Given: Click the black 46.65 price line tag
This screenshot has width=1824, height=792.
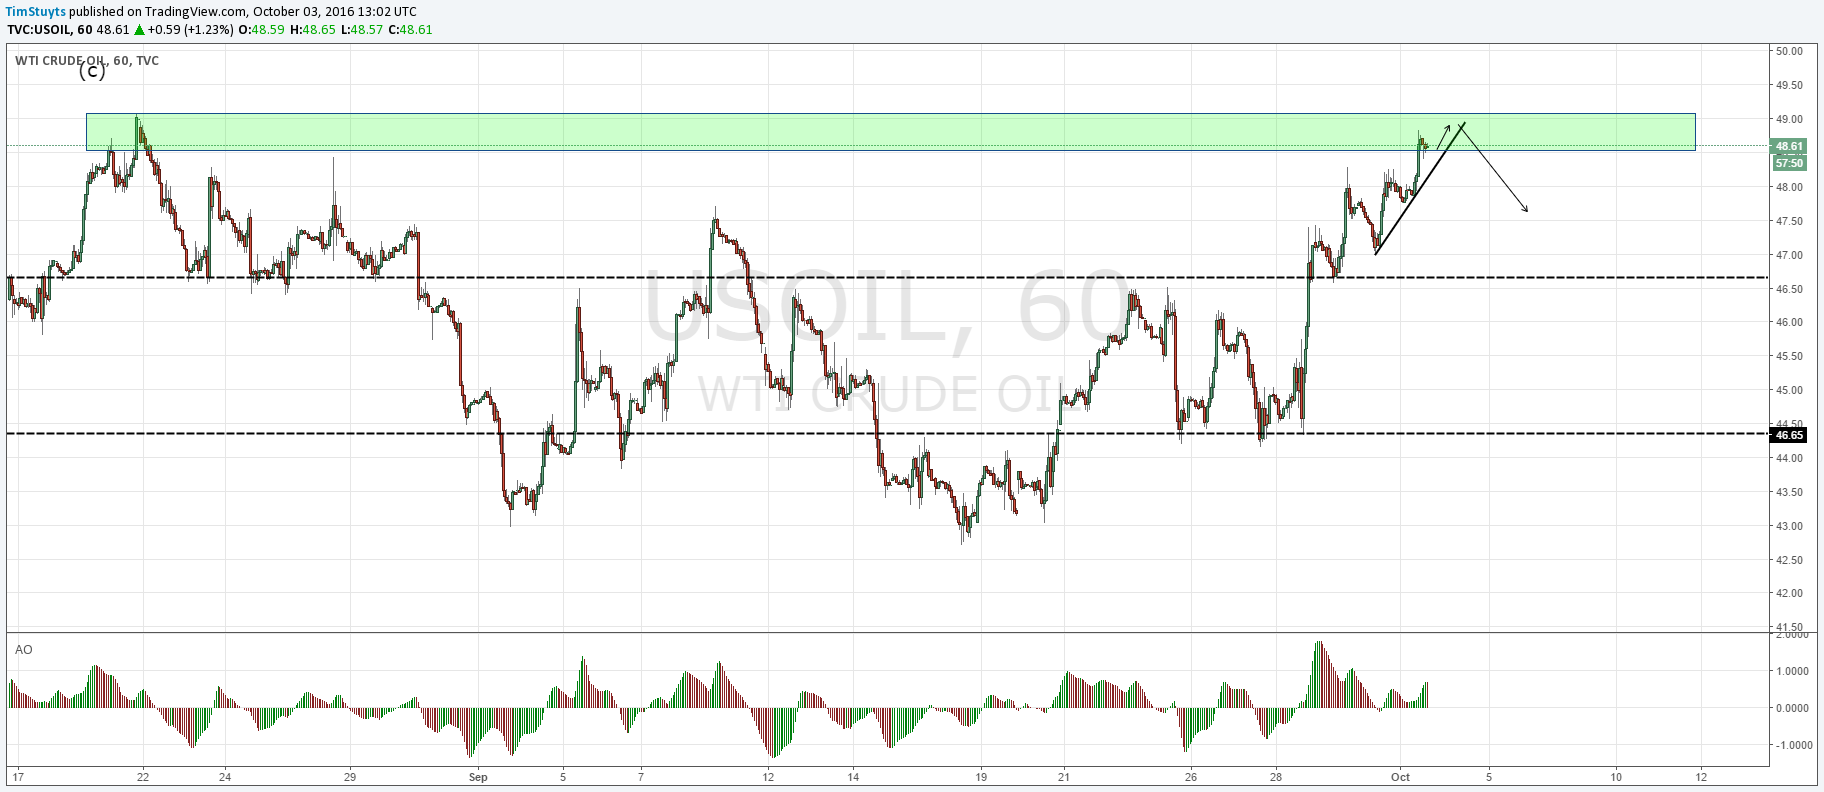Looking at the screenshot, I should (x=1789, y=435).
